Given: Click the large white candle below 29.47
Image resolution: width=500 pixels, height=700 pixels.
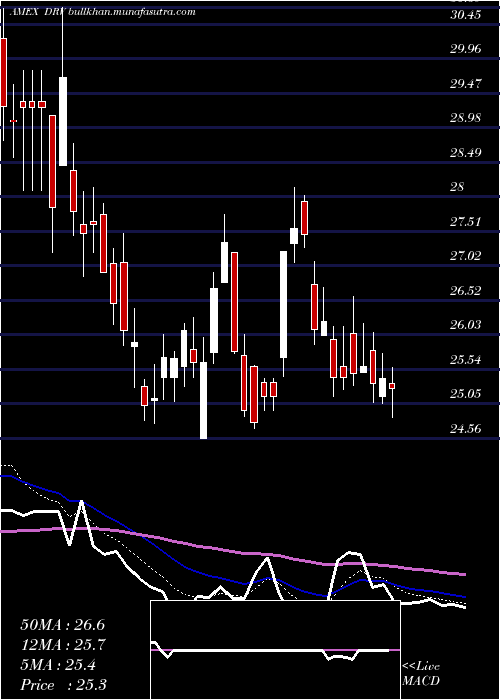Looking at the screenshot, I should tap(63, 121).
